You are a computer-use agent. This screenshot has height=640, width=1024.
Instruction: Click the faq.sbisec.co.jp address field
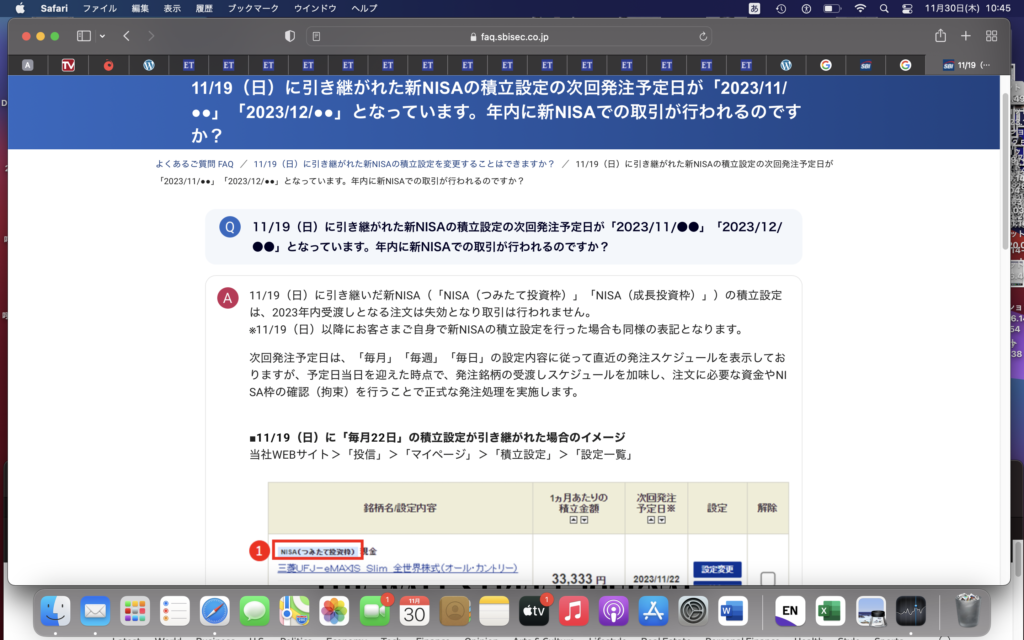tap(510, 36)
